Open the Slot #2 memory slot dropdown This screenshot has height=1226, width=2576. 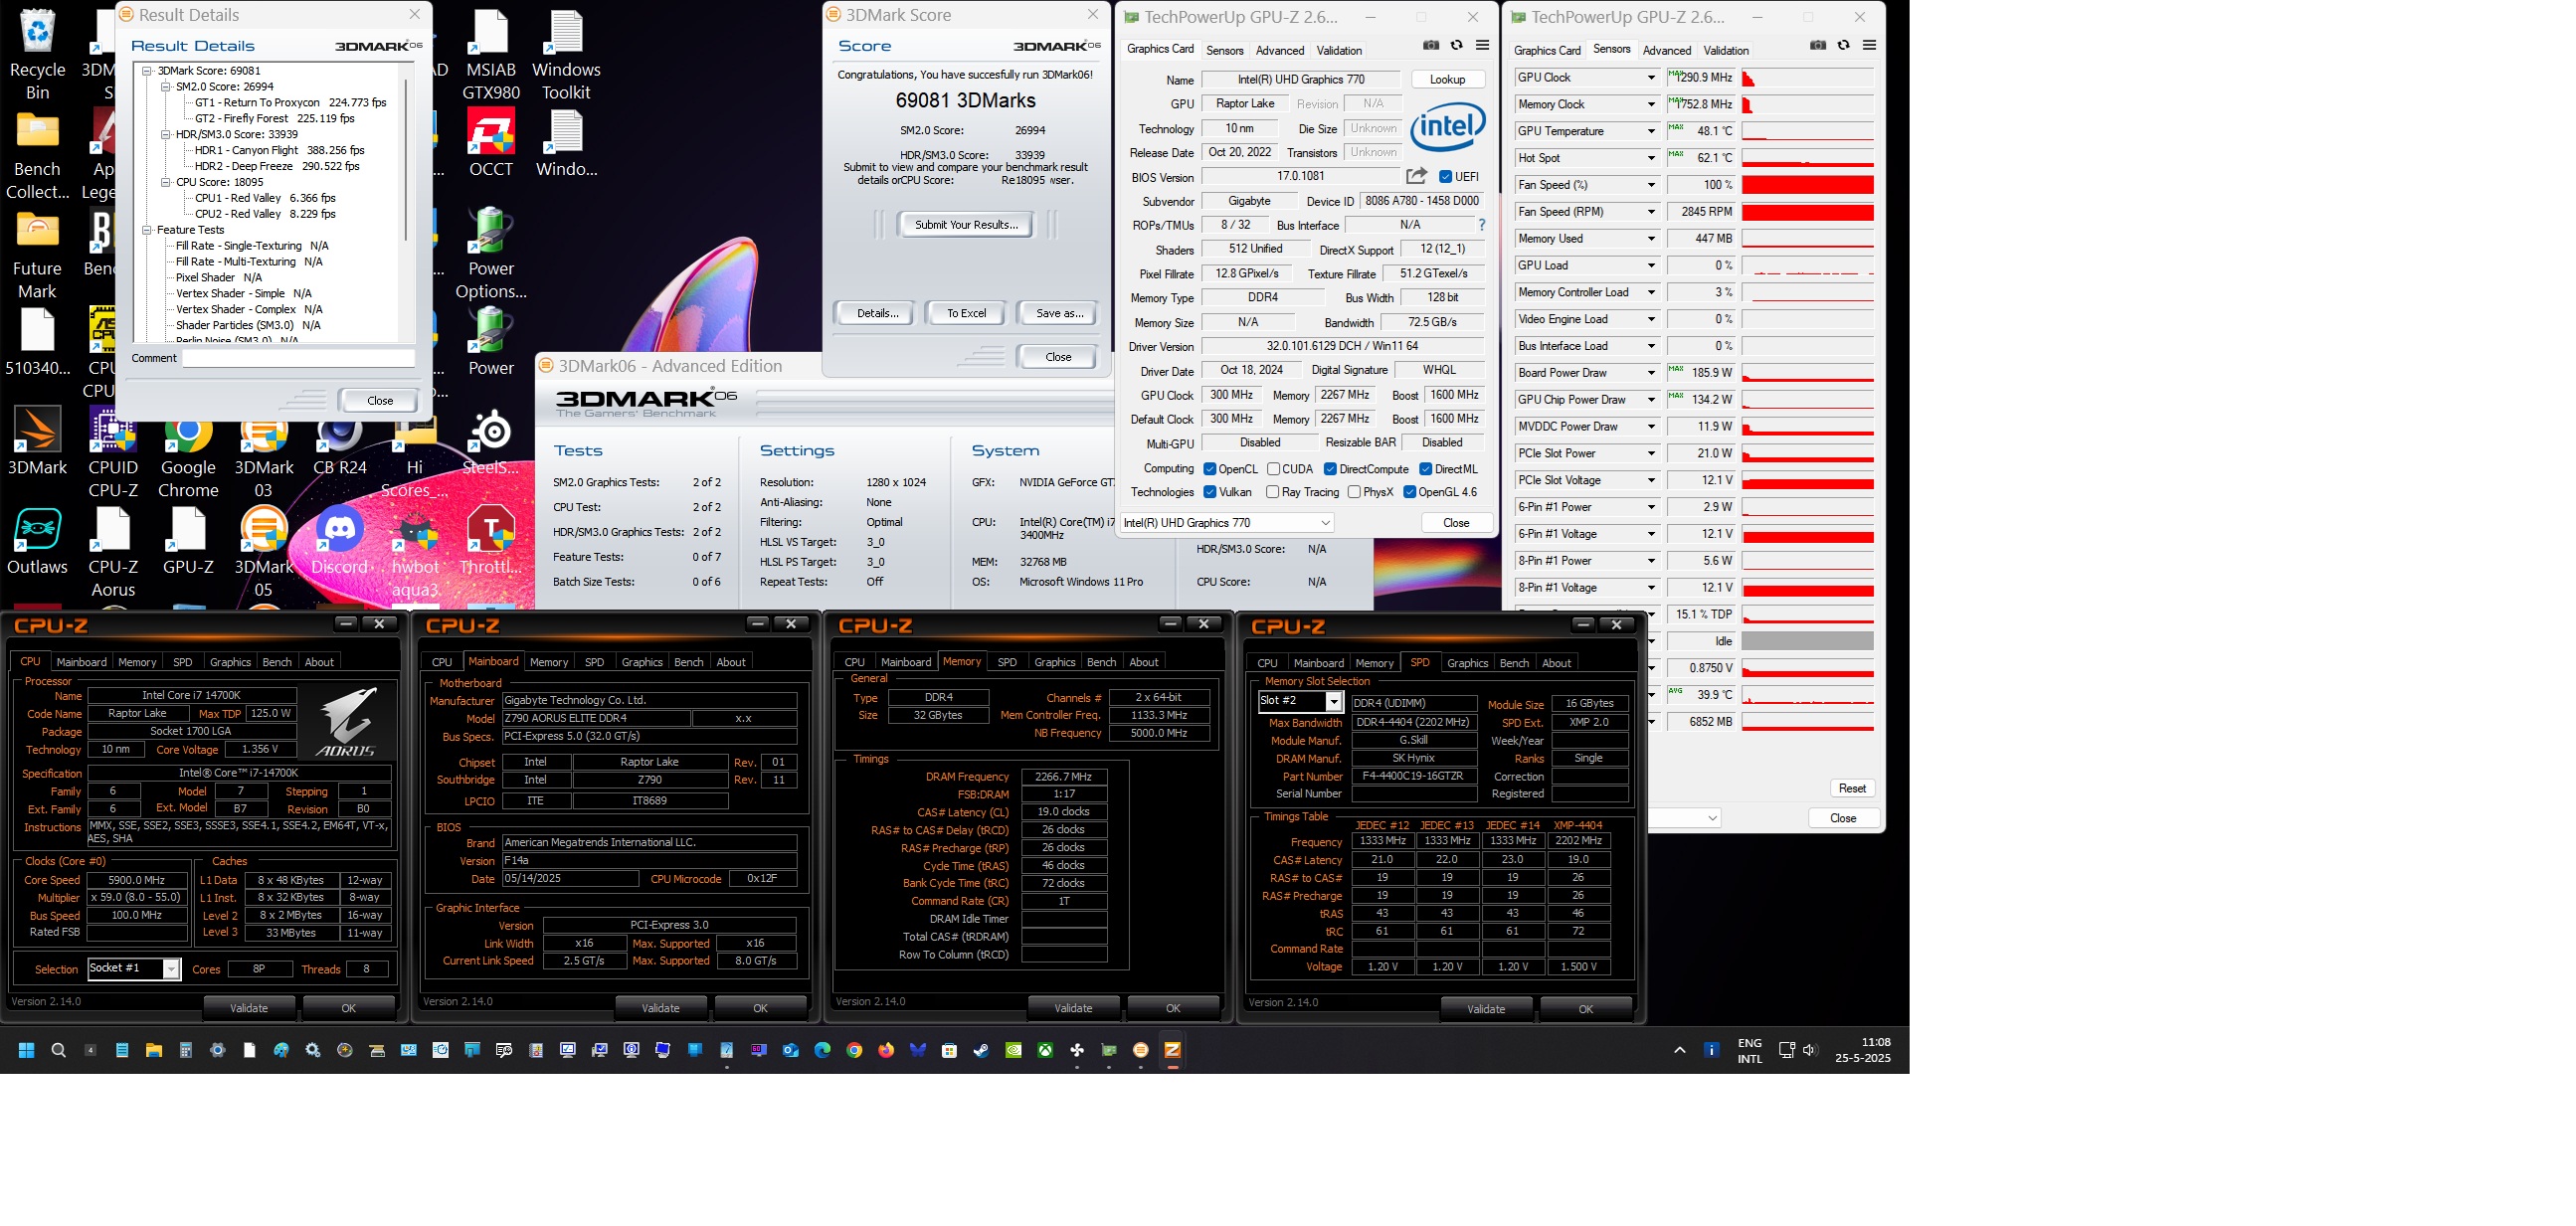pos(1333,702)
